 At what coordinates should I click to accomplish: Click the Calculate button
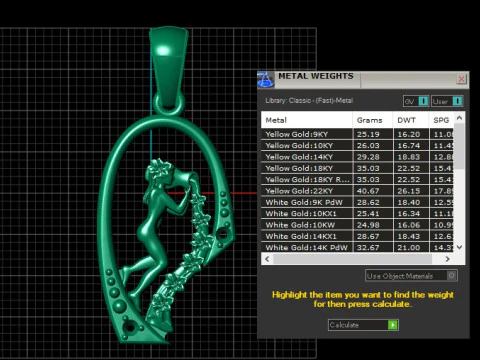[x=363, y=325]
